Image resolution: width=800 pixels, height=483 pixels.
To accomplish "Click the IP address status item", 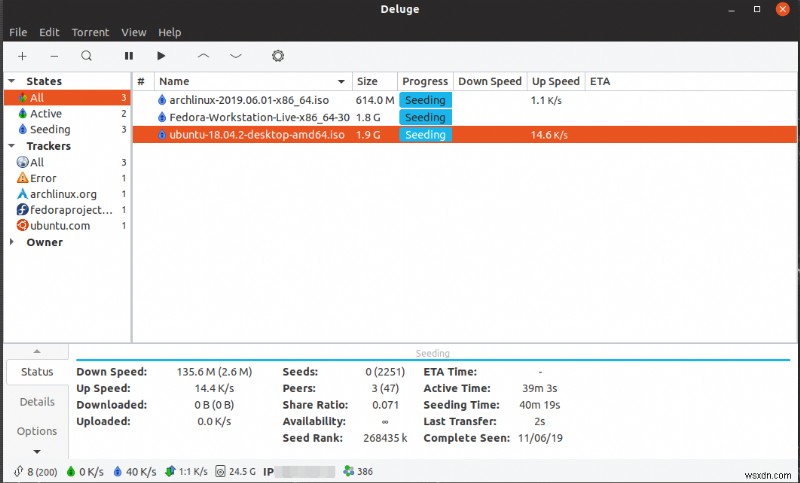I will point(299,472).
